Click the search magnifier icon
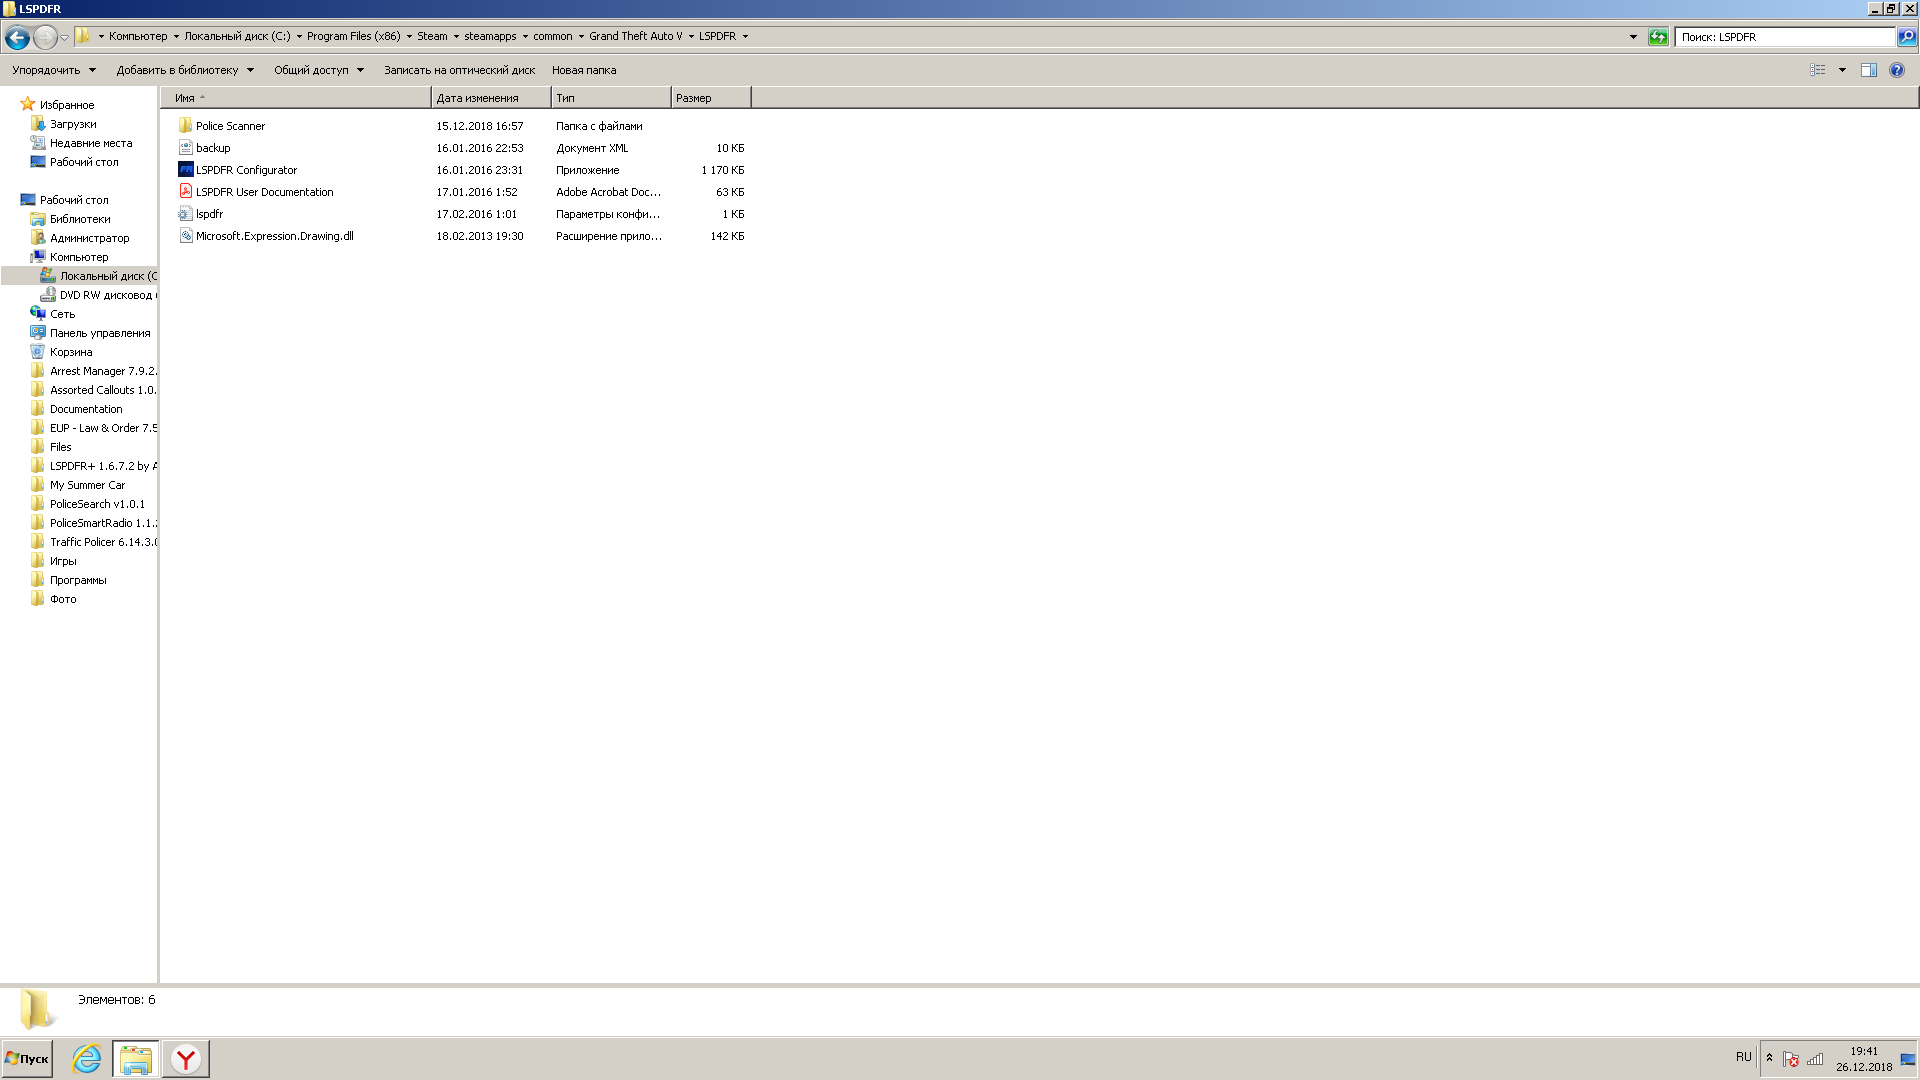The image size is (1920, 1080). click(1906, 37)
